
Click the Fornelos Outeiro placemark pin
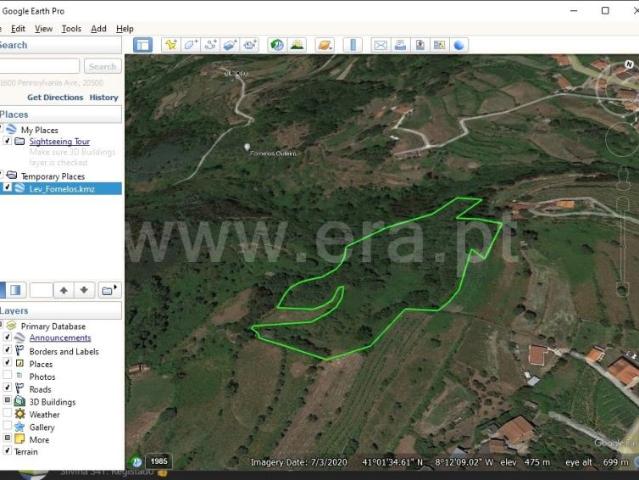click(247, 147)
